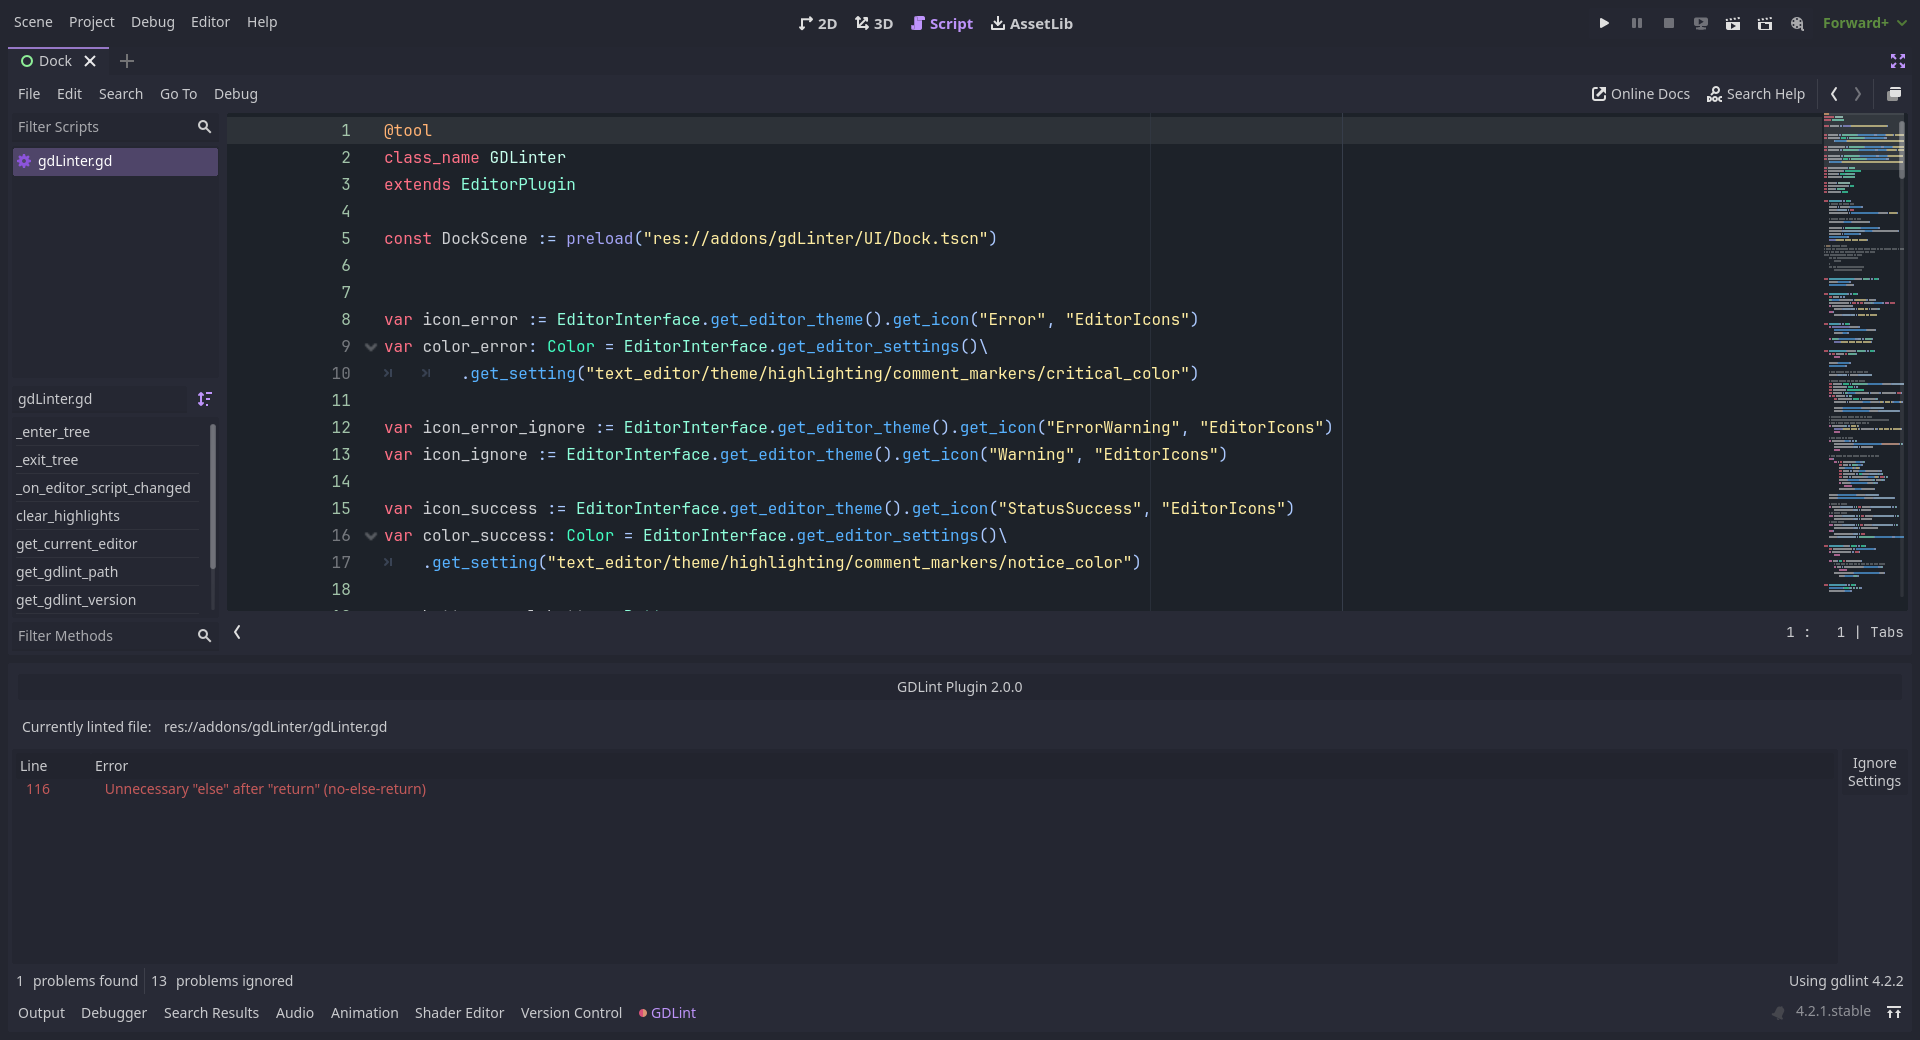Close the Dock scene tab
Screen dimensions: 1920x1040
(x=90, y=61)
